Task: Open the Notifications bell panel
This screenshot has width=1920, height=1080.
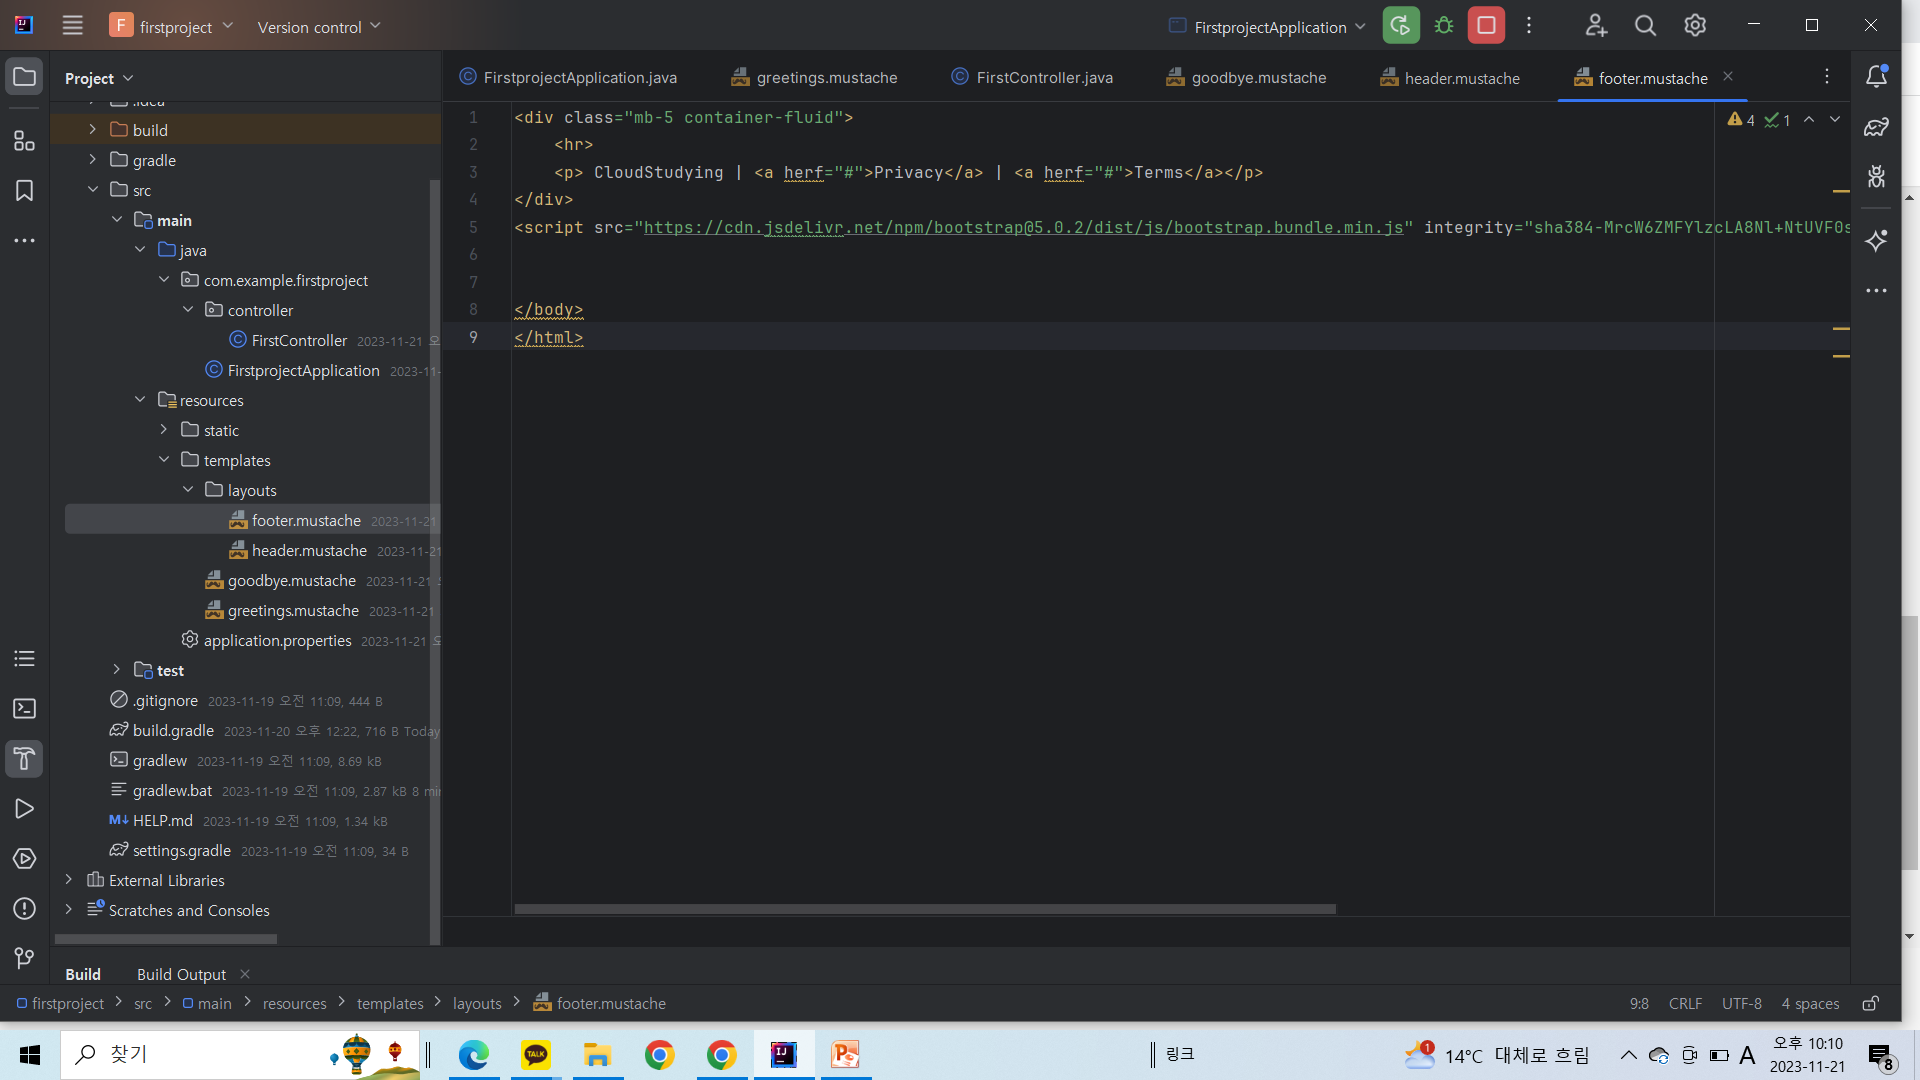Action: click(x=1876, y=77)
